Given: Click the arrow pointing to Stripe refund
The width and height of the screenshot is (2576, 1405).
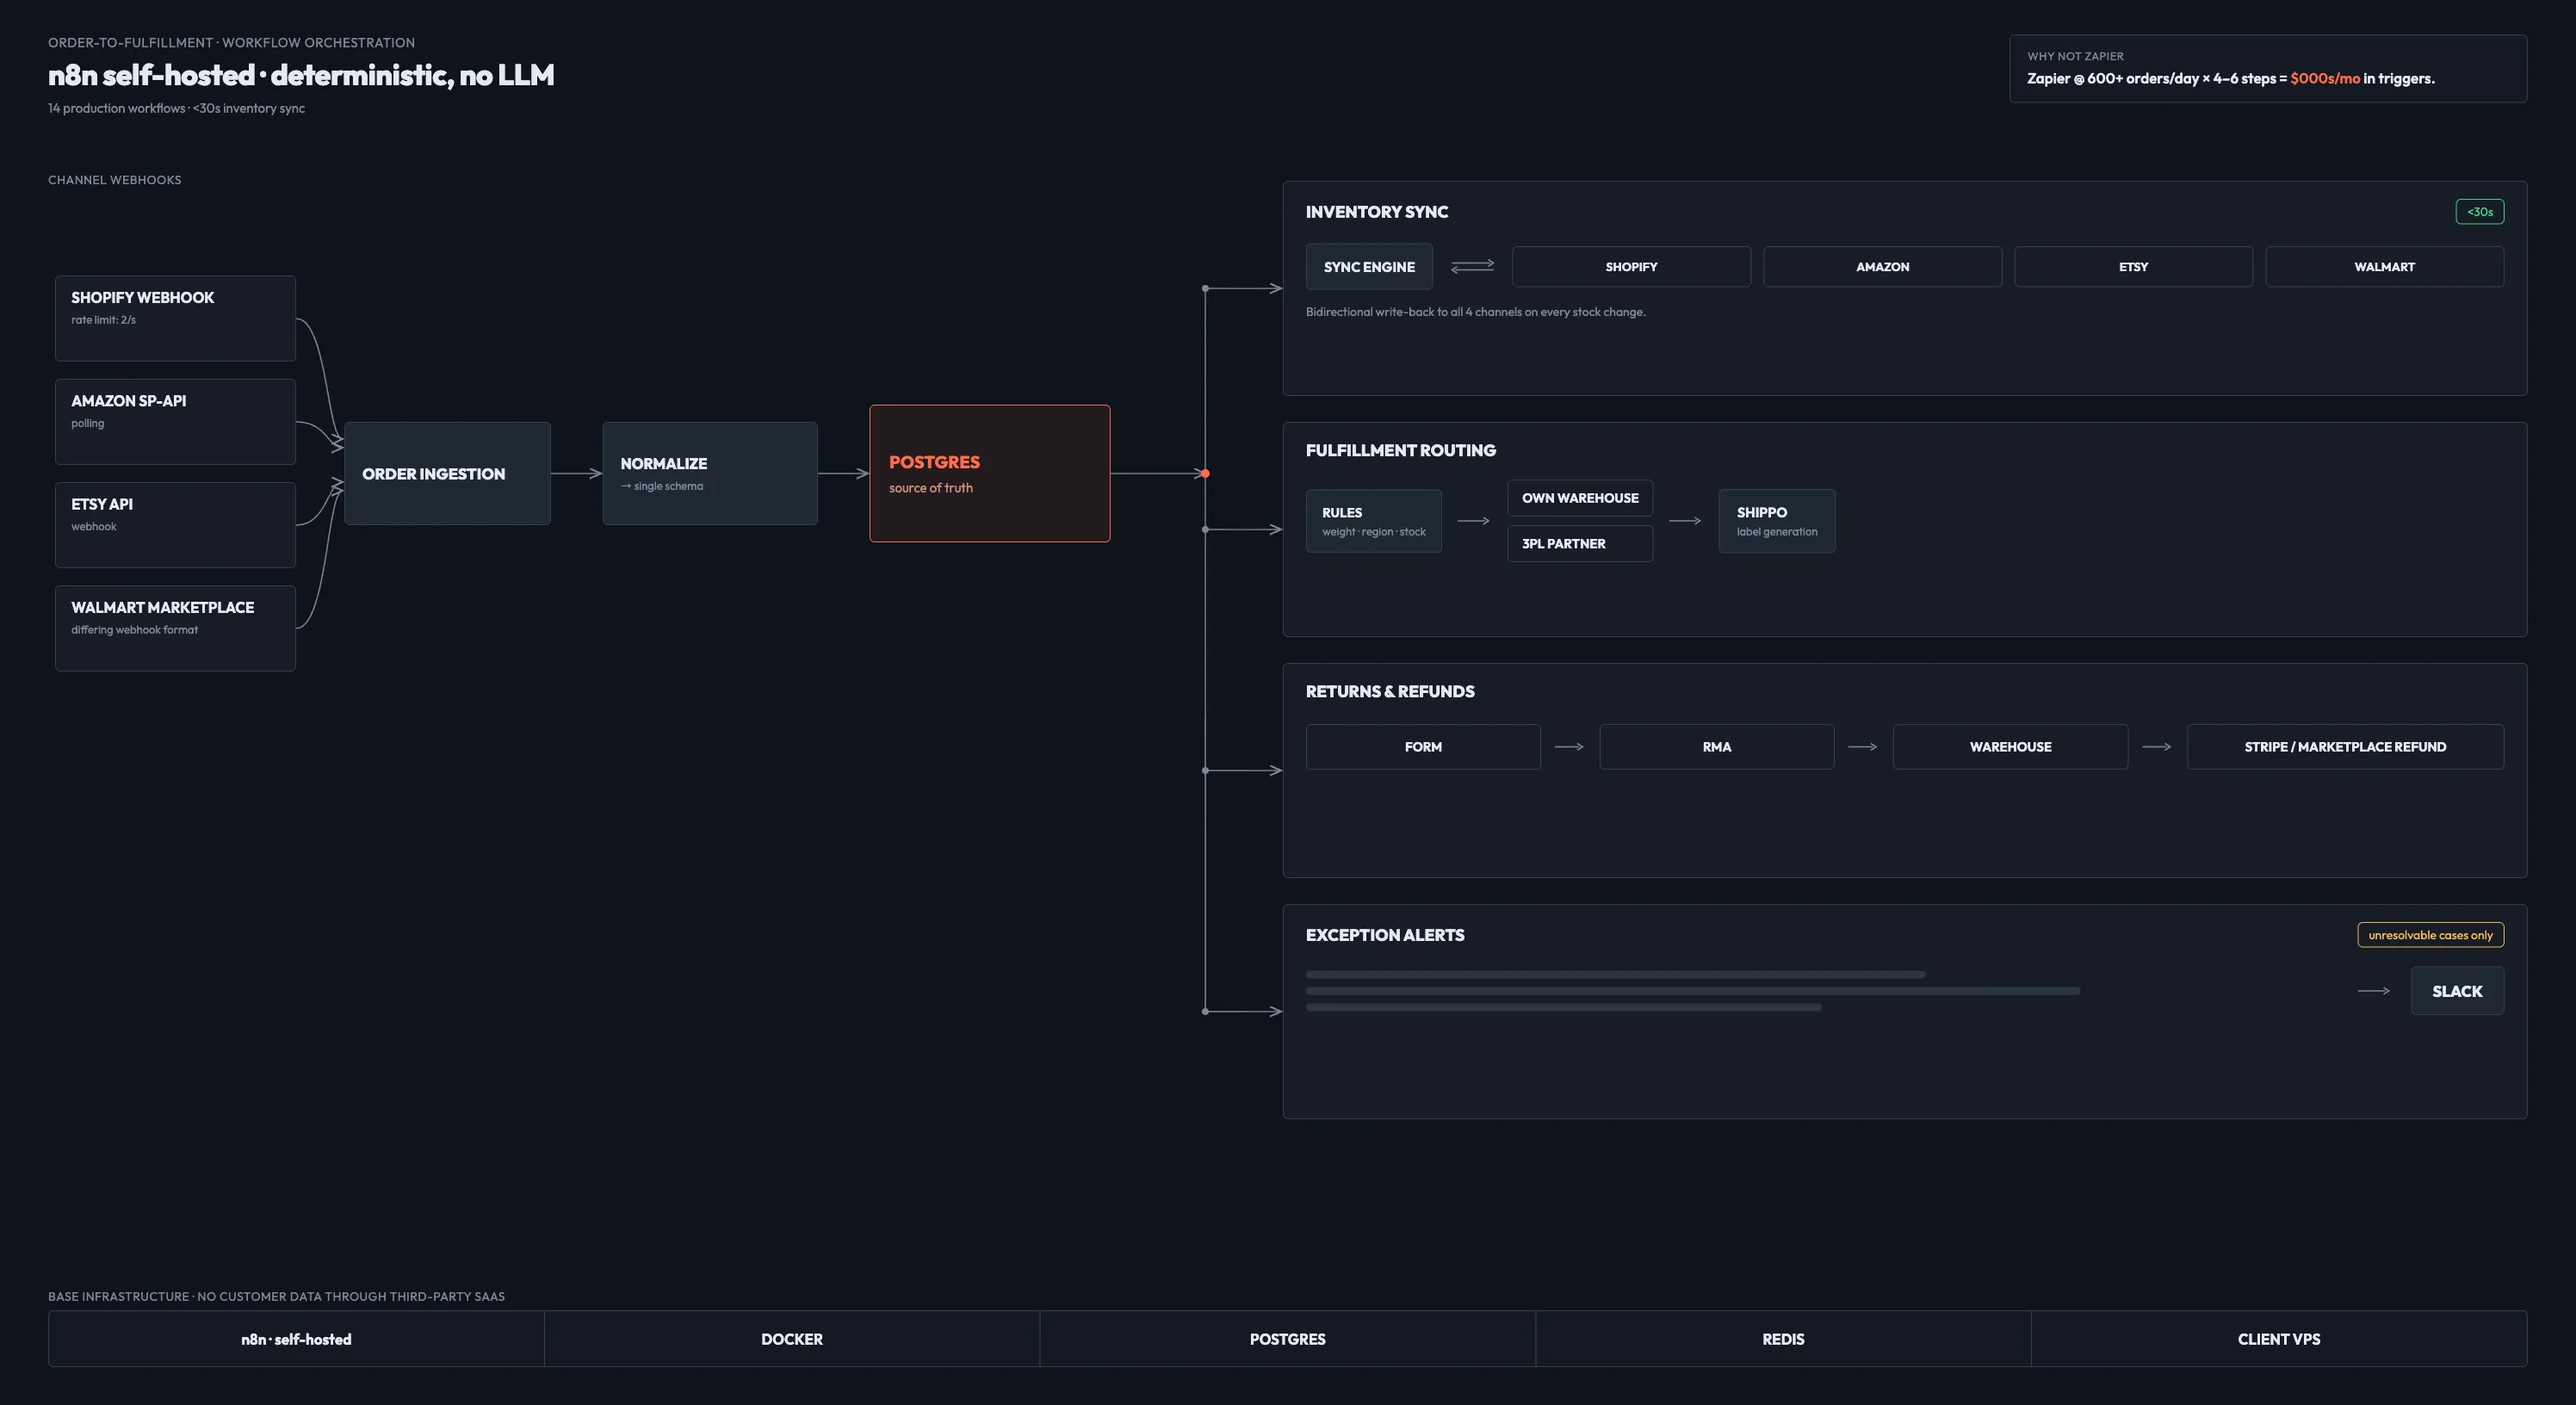Looking at the screenshot, I should (x=2157, y=747).
